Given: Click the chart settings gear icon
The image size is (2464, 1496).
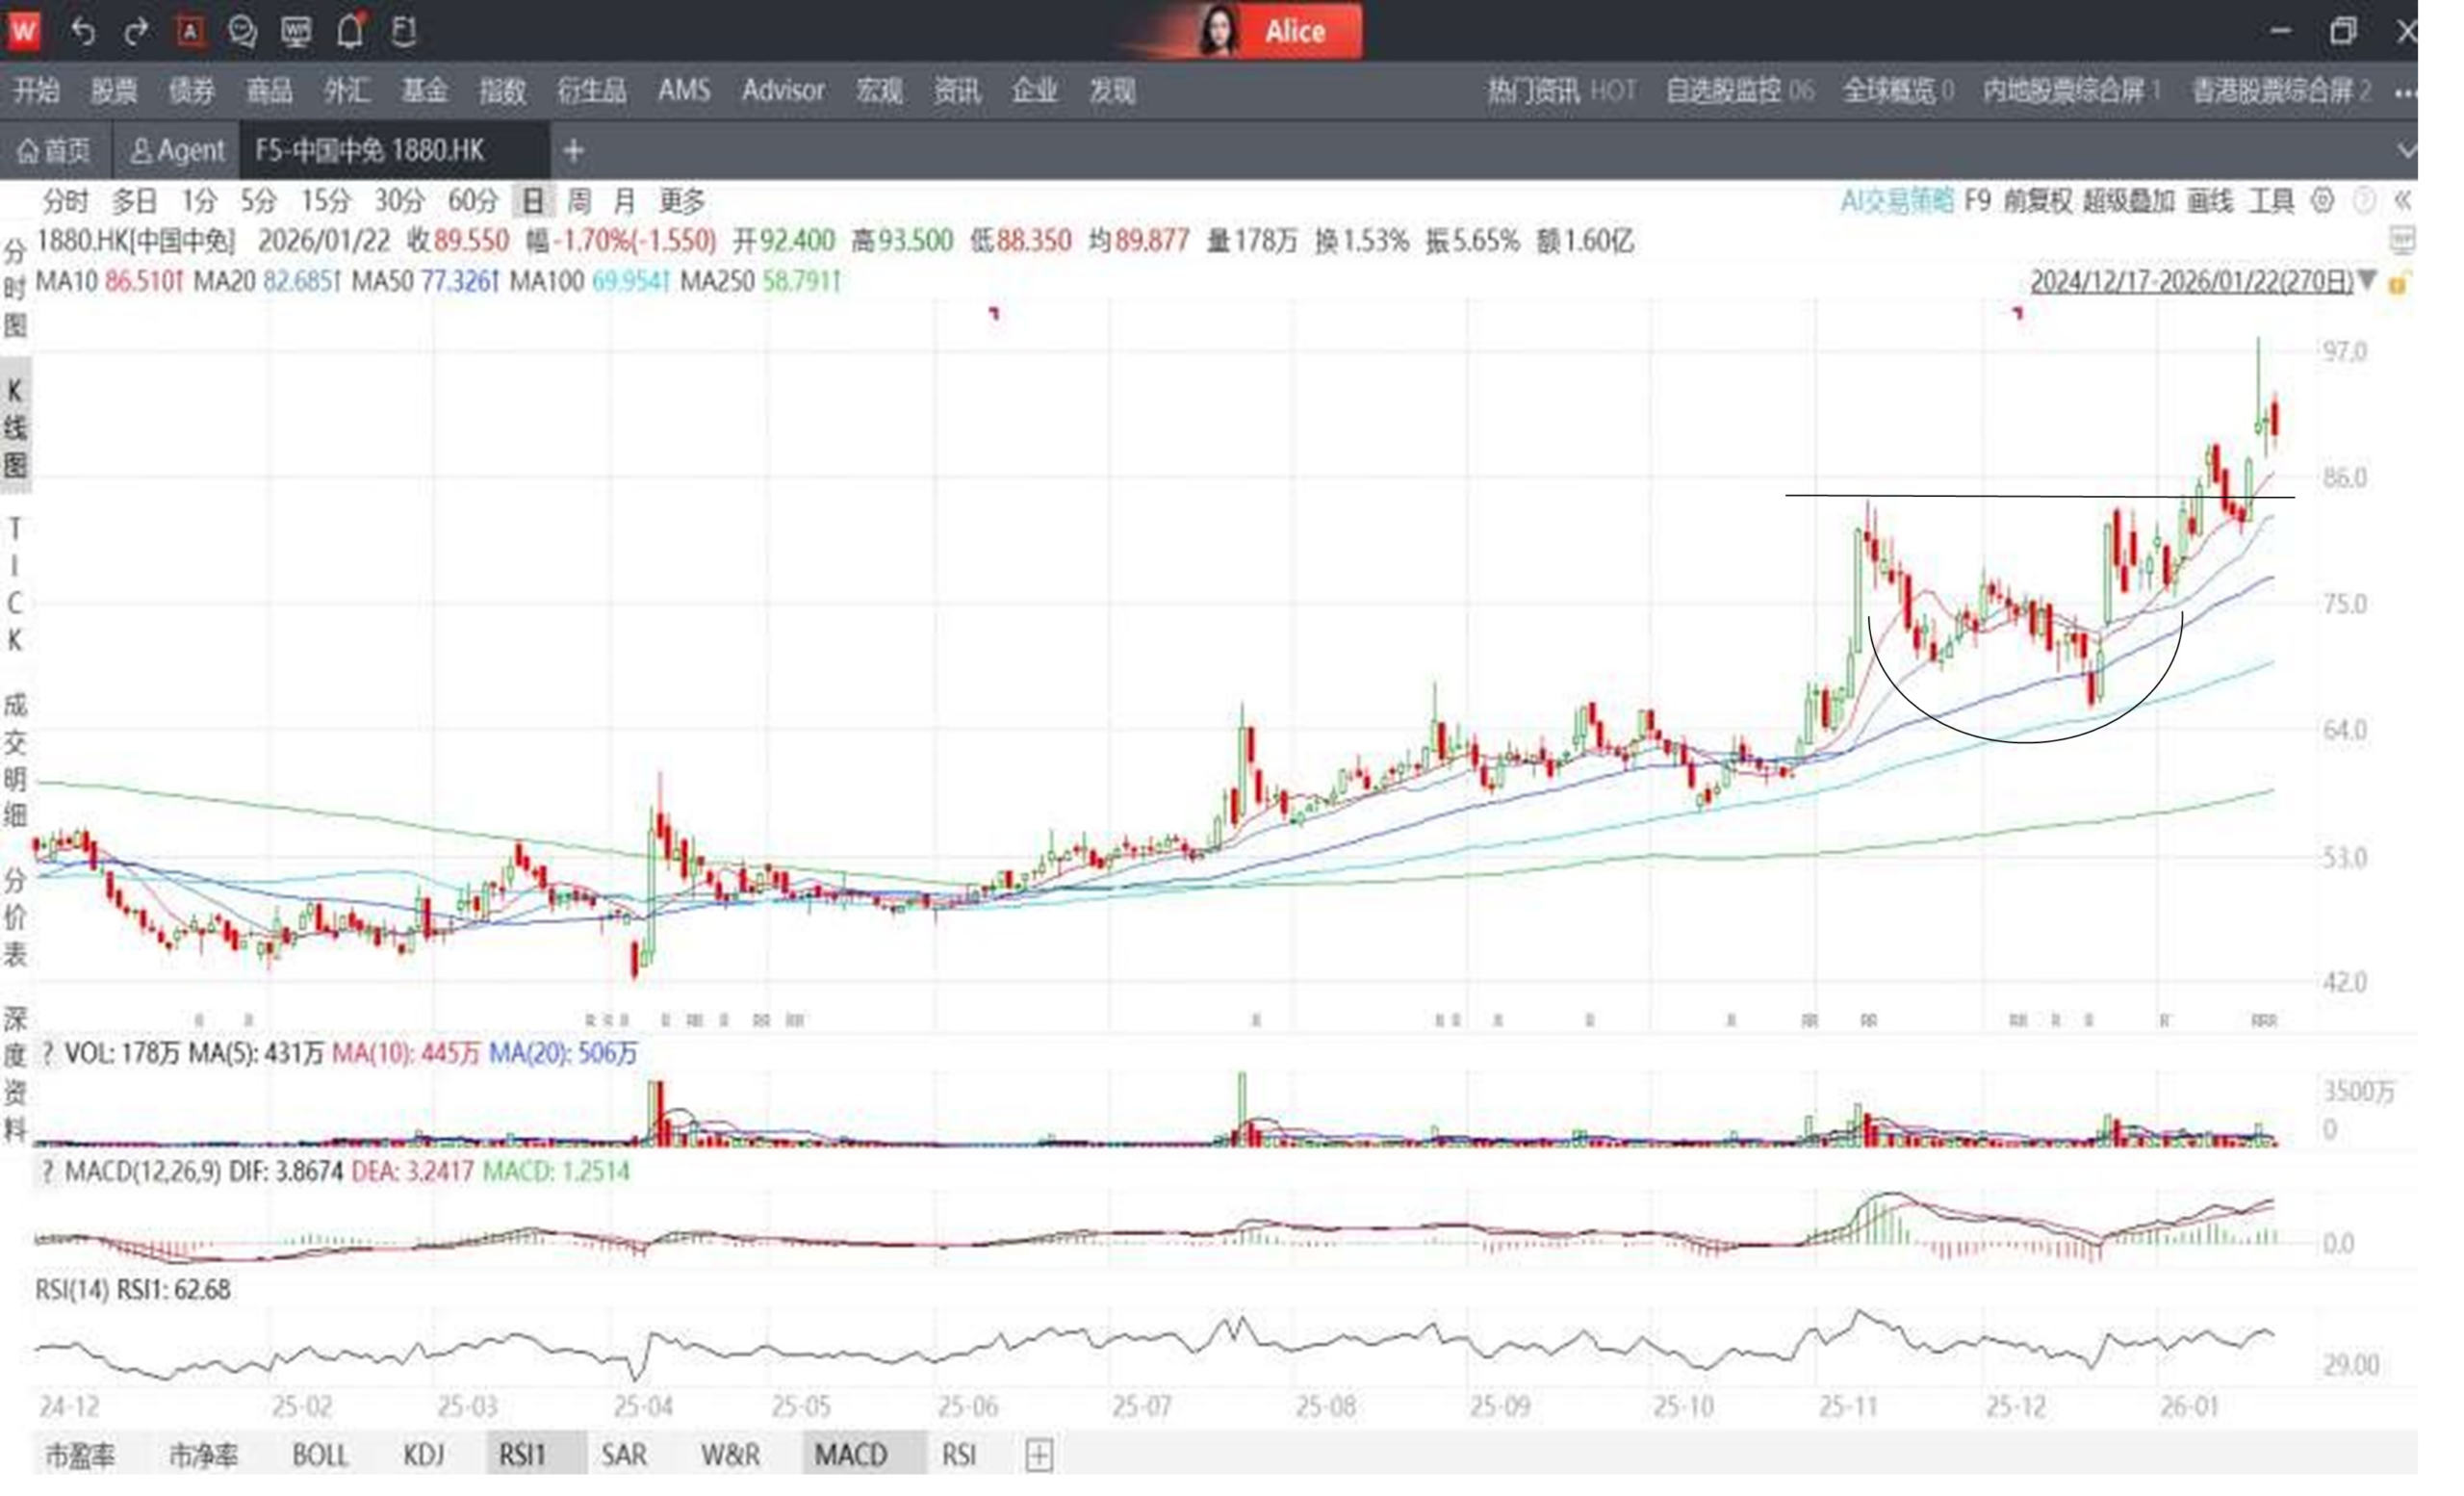Looking at the screenshot, I should 2322,201.
